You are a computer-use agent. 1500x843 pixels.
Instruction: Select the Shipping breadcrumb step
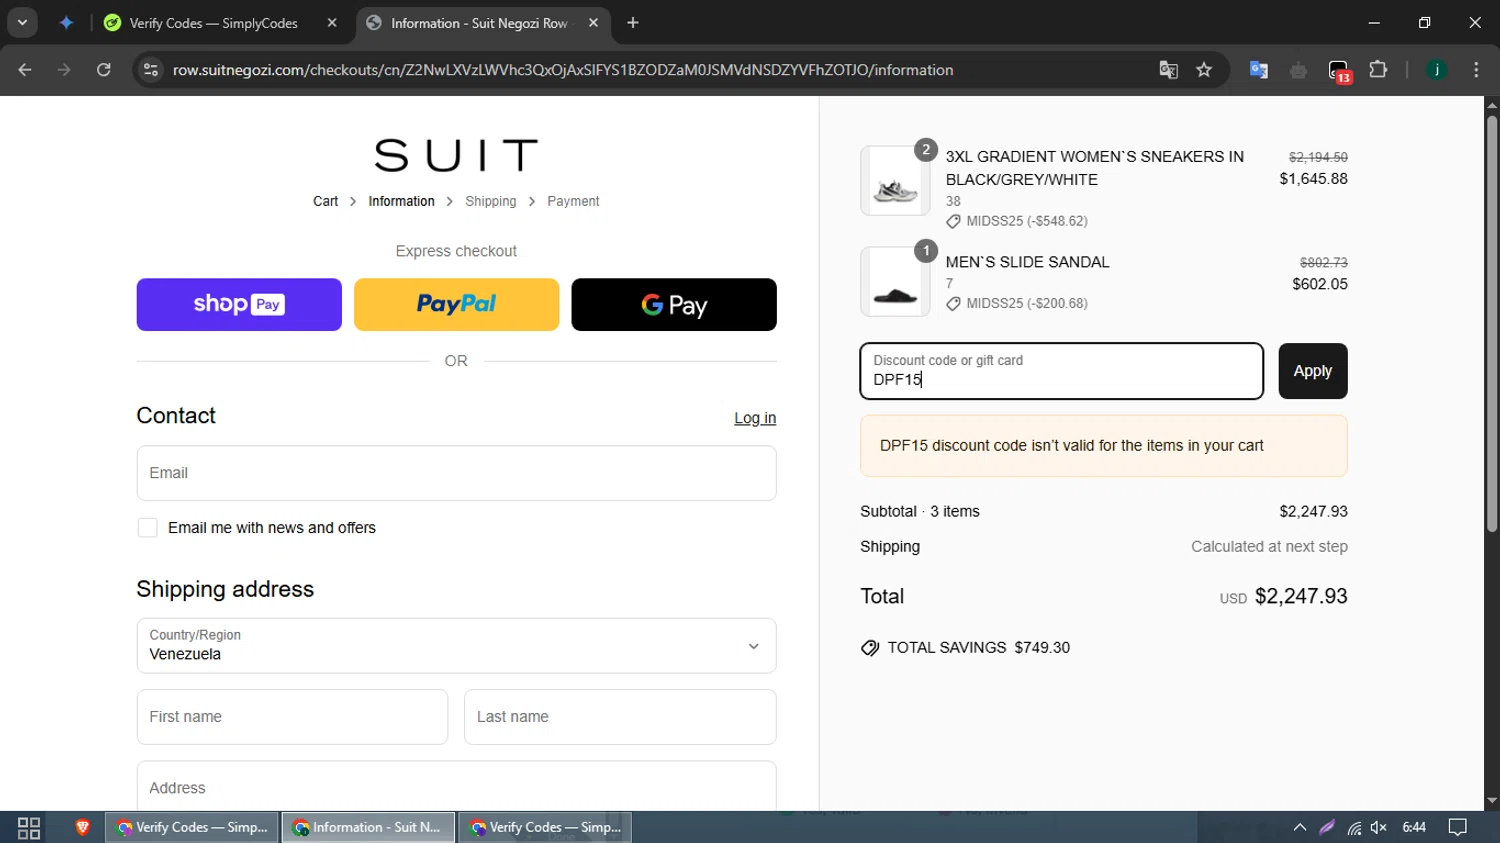point(491,201)
